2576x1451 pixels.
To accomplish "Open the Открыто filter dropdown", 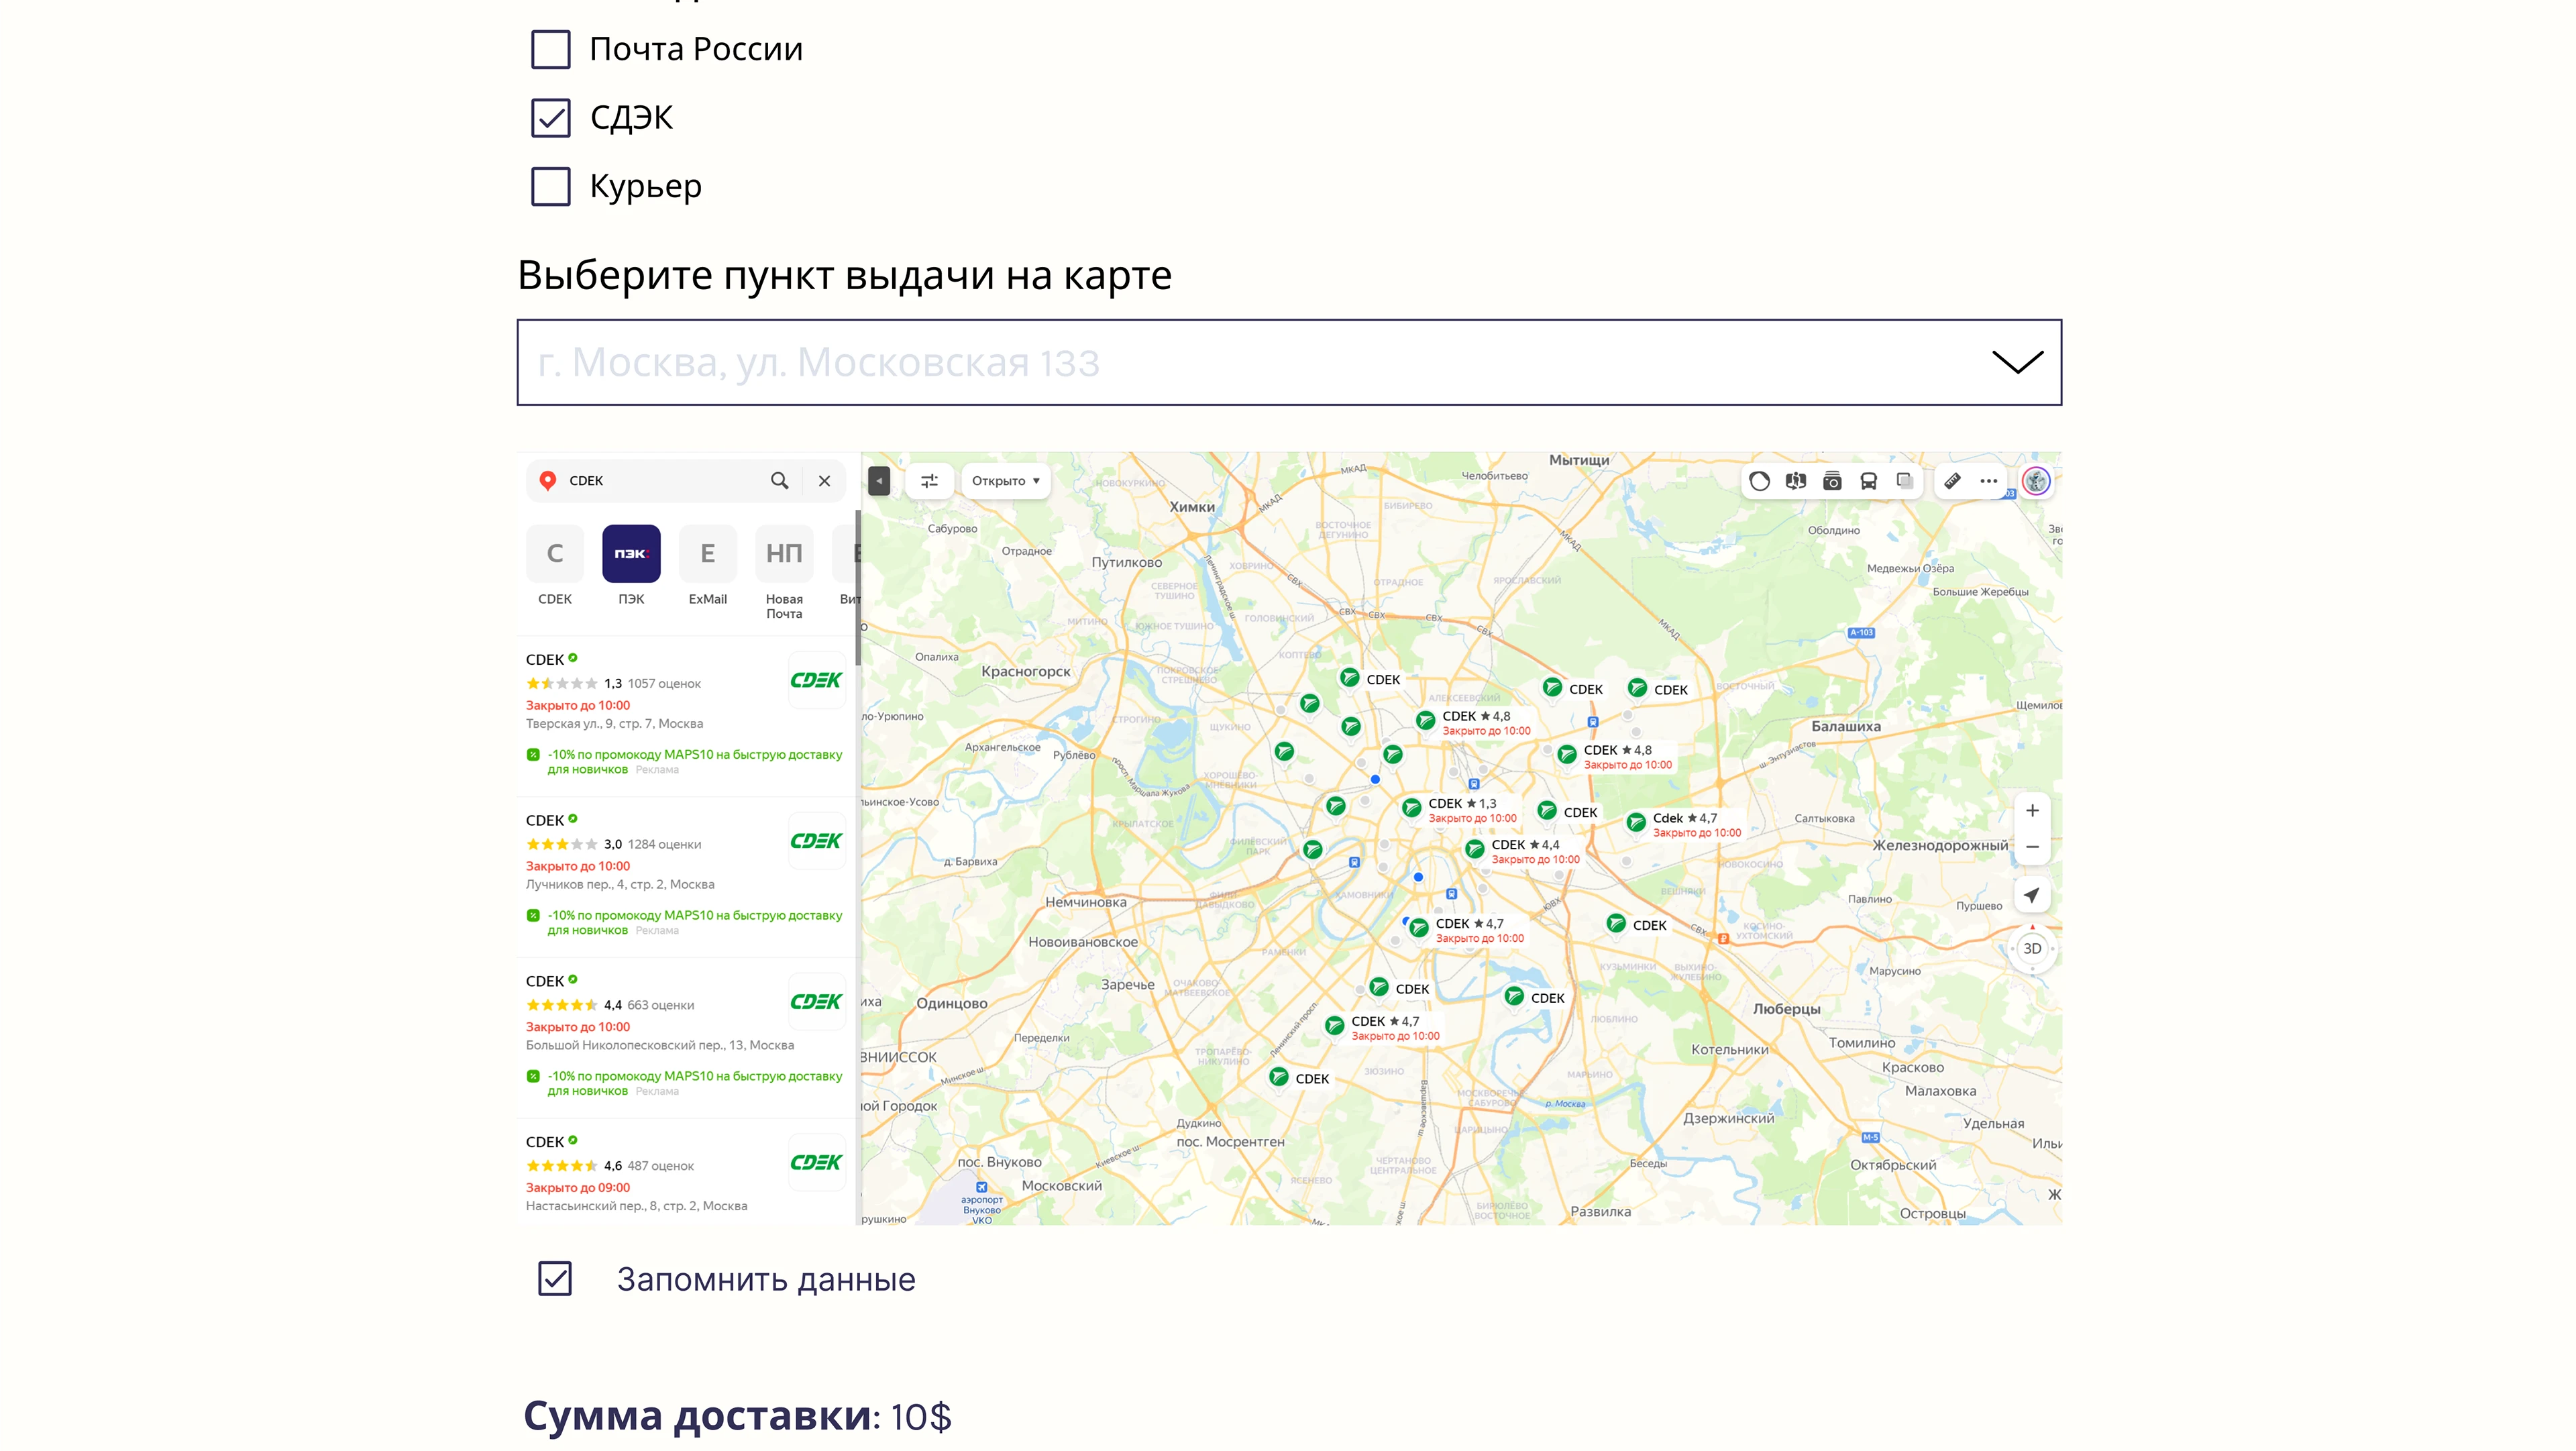I will click(1006, 481).
